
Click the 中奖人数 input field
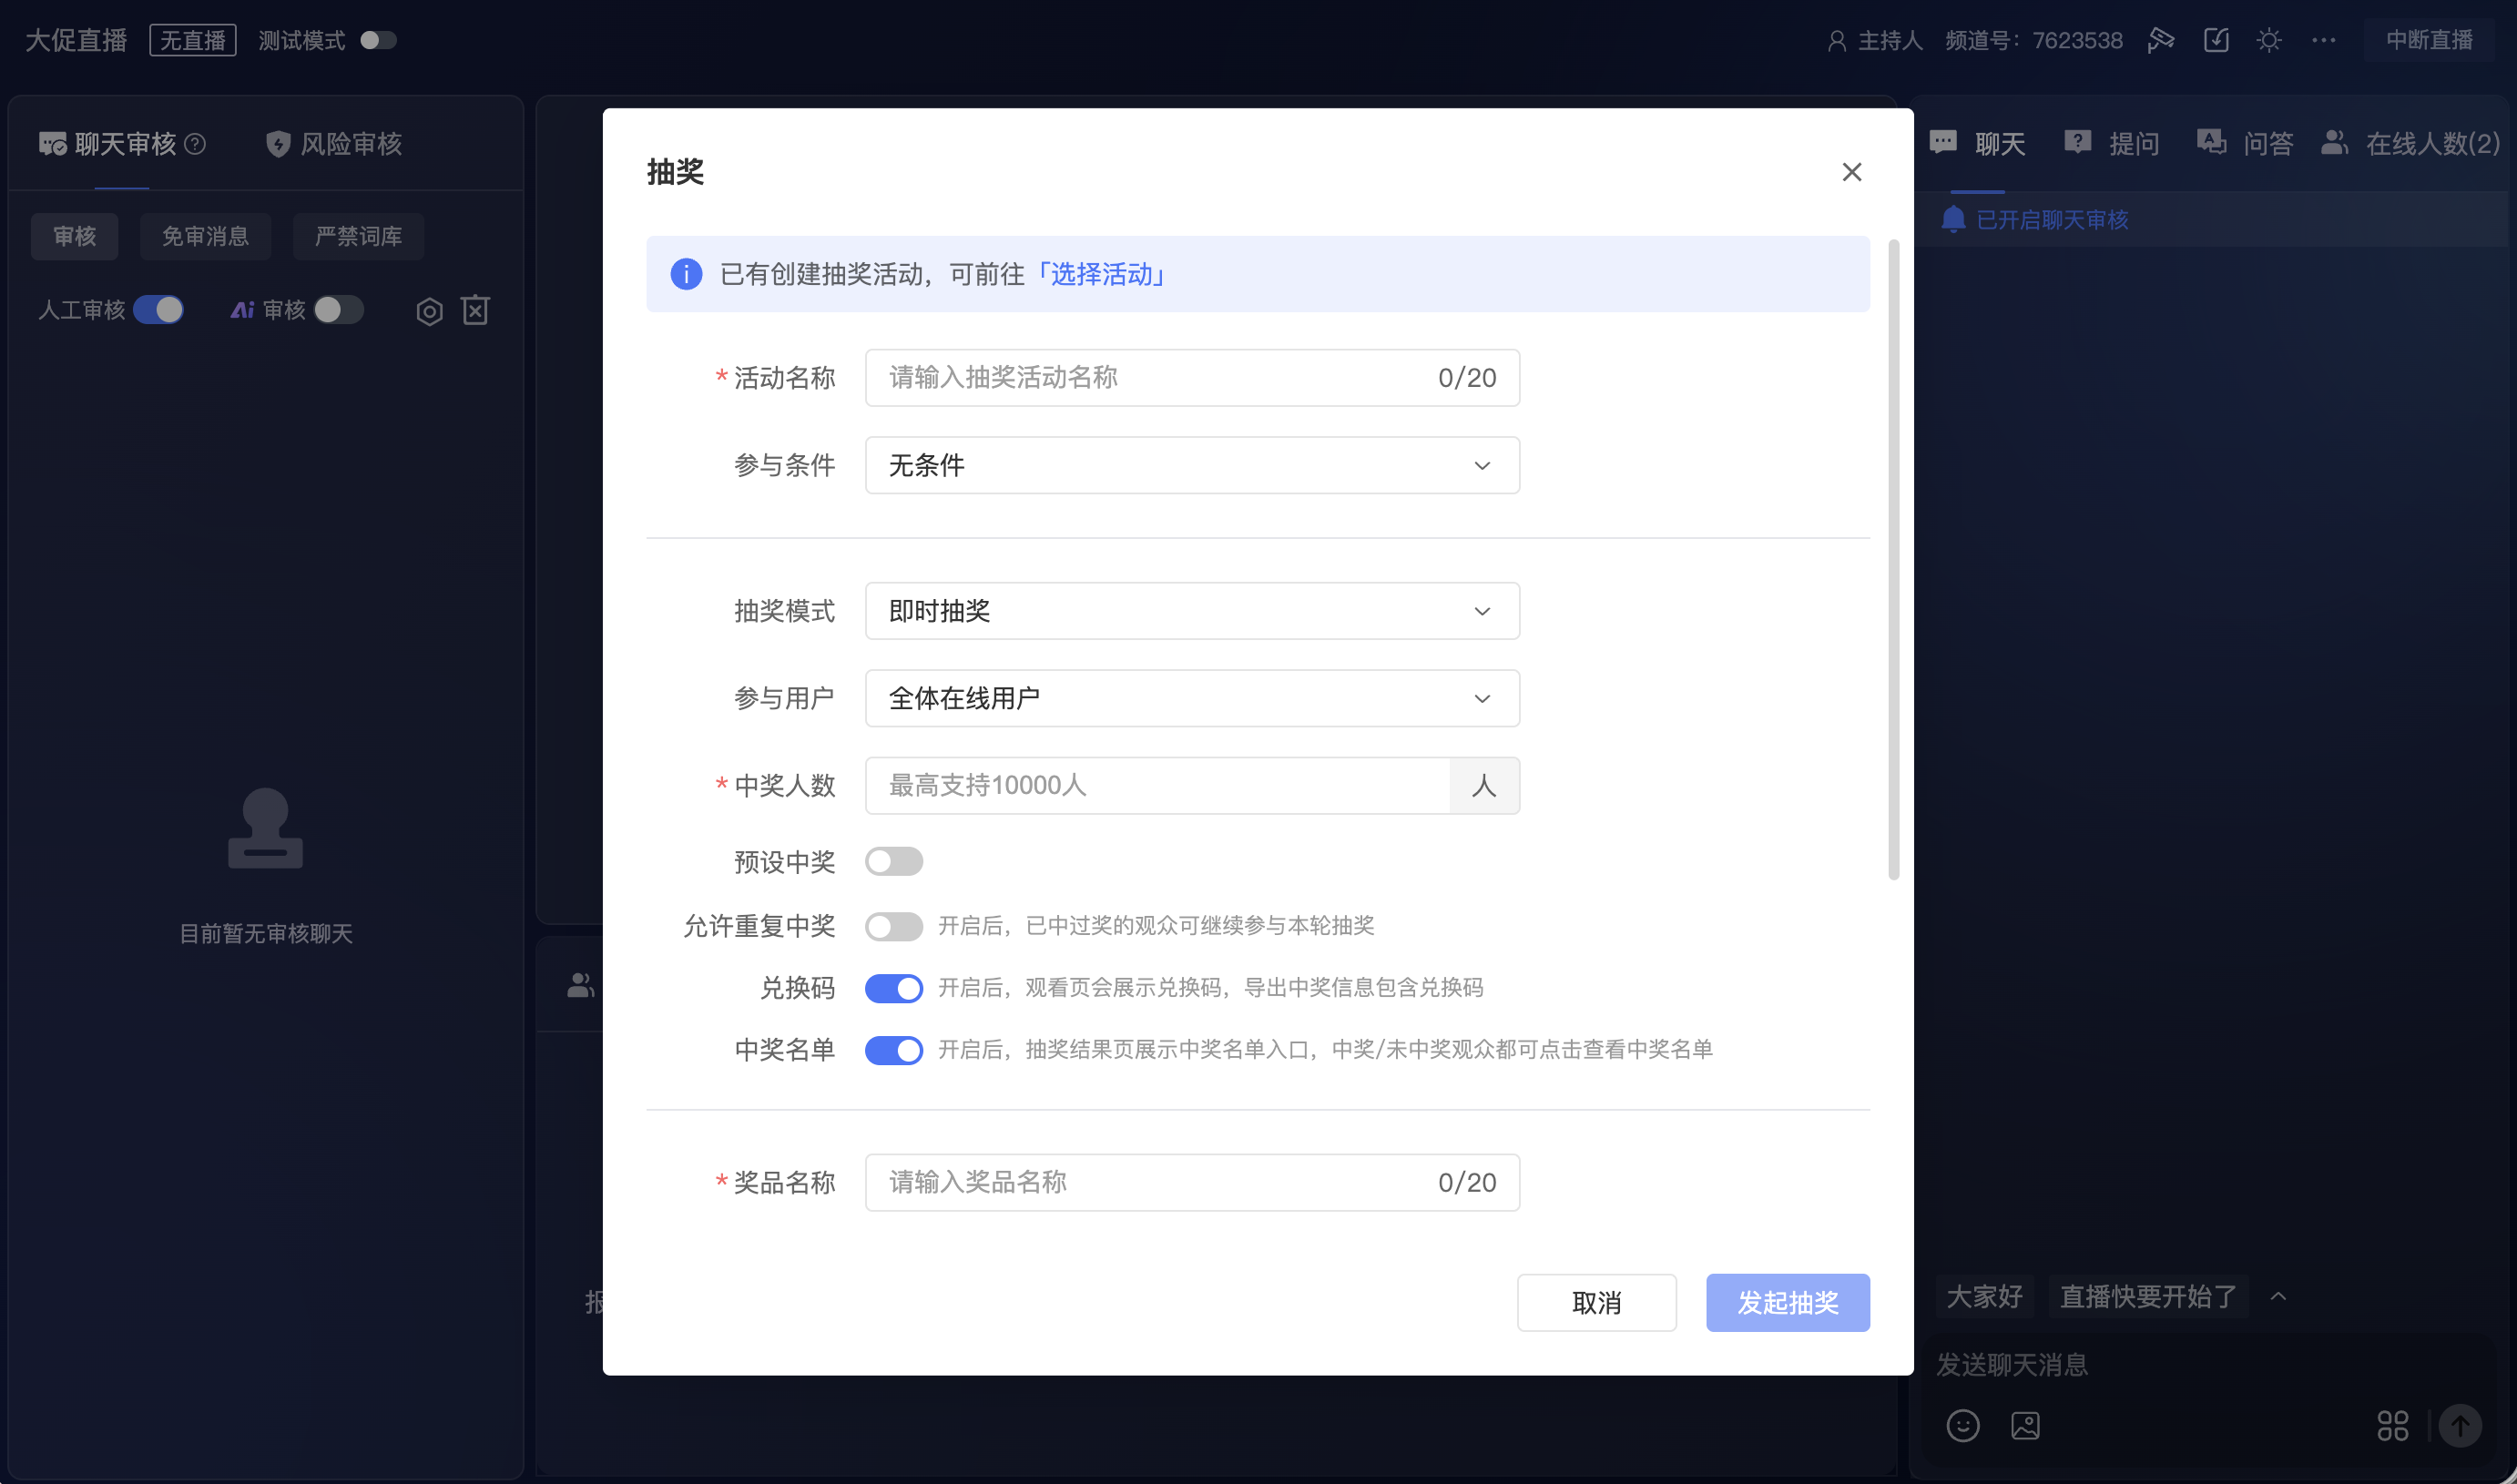pos(1158,785)
